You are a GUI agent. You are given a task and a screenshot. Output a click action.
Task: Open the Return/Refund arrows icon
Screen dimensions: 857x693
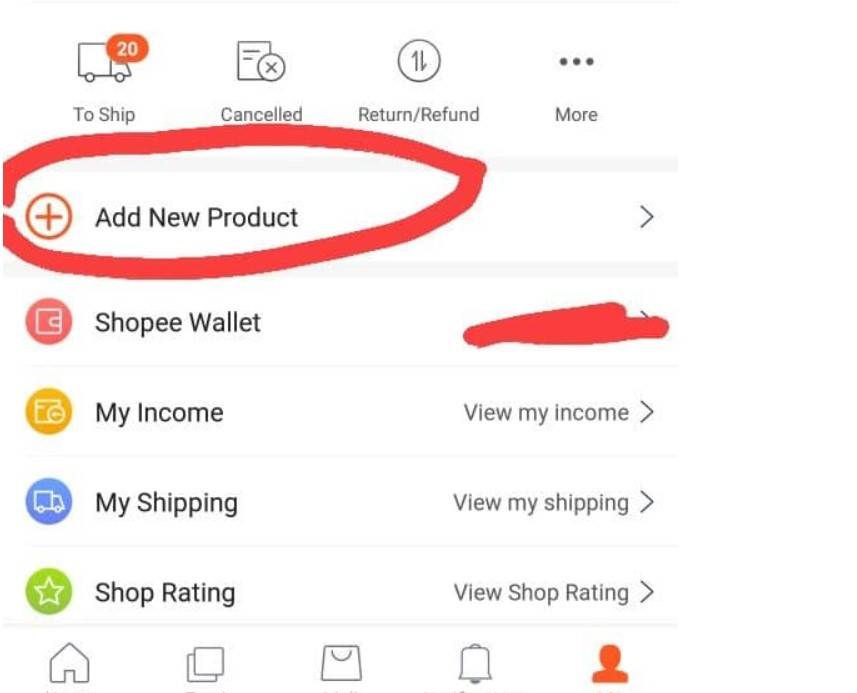tap(419, 61)
